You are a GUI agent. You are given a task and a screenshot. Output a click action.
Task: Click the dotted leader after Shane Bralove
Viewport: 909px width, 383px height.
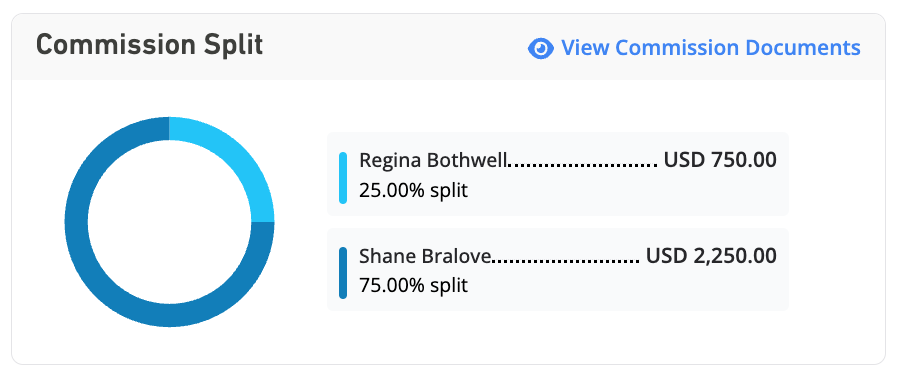click(x=565, y=260)
